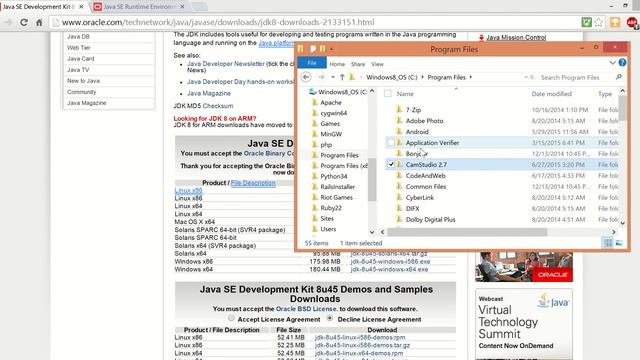The image size is (640, 360).
Task: Bookmark this page with star icon
Action: tap(598, 22)
